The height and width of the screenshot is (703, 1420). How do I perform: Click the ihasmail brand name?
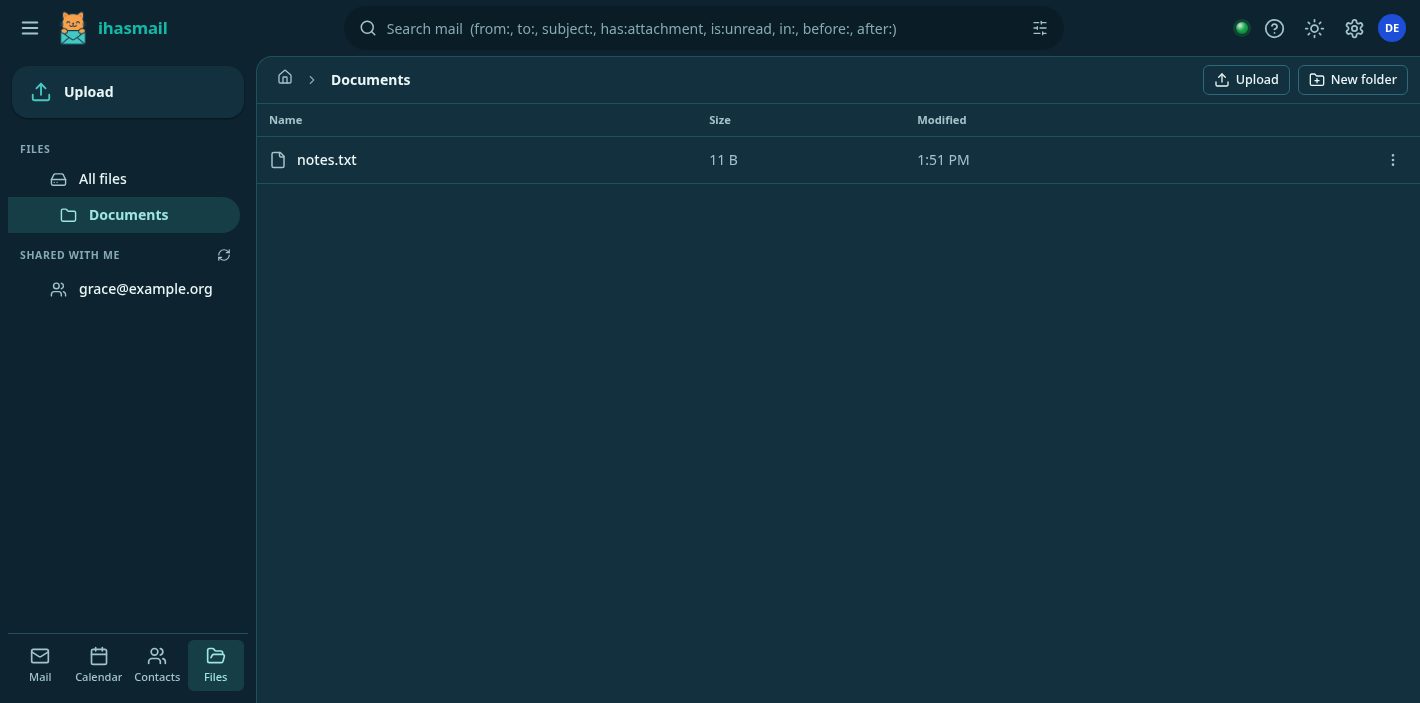[133, 28]
